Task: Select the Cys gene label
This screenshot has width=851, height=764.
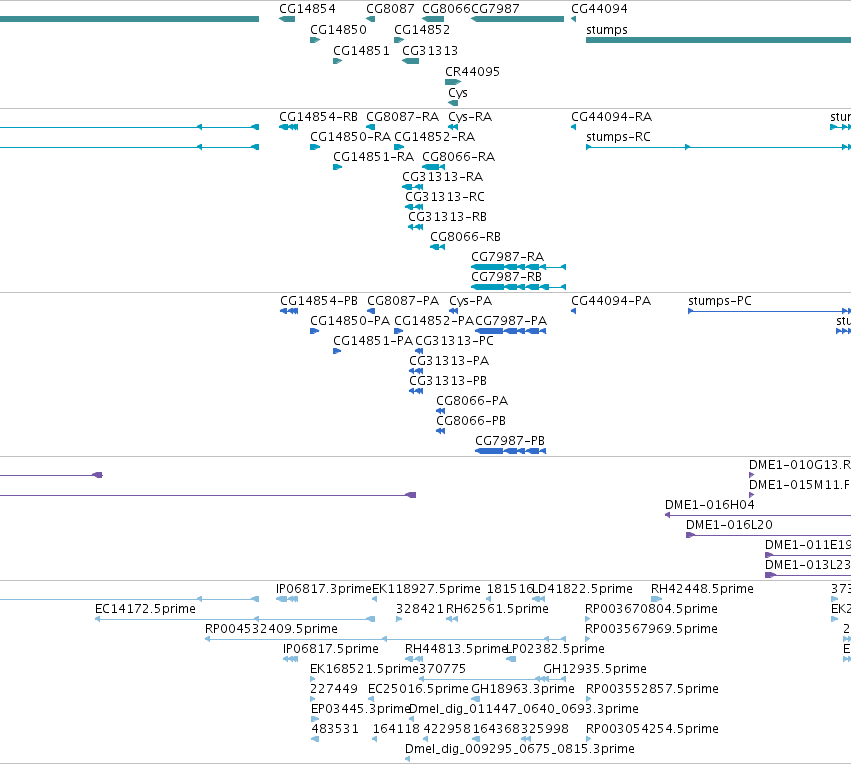Action: coord(458,93)
